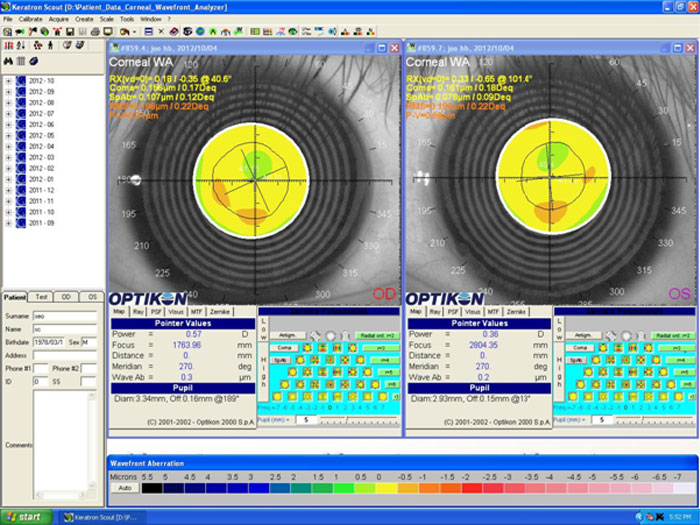The height and width of the screenshot is (525, 700).
Task: Click pupil size slider in OD window
Action: [x=359, y=420]
